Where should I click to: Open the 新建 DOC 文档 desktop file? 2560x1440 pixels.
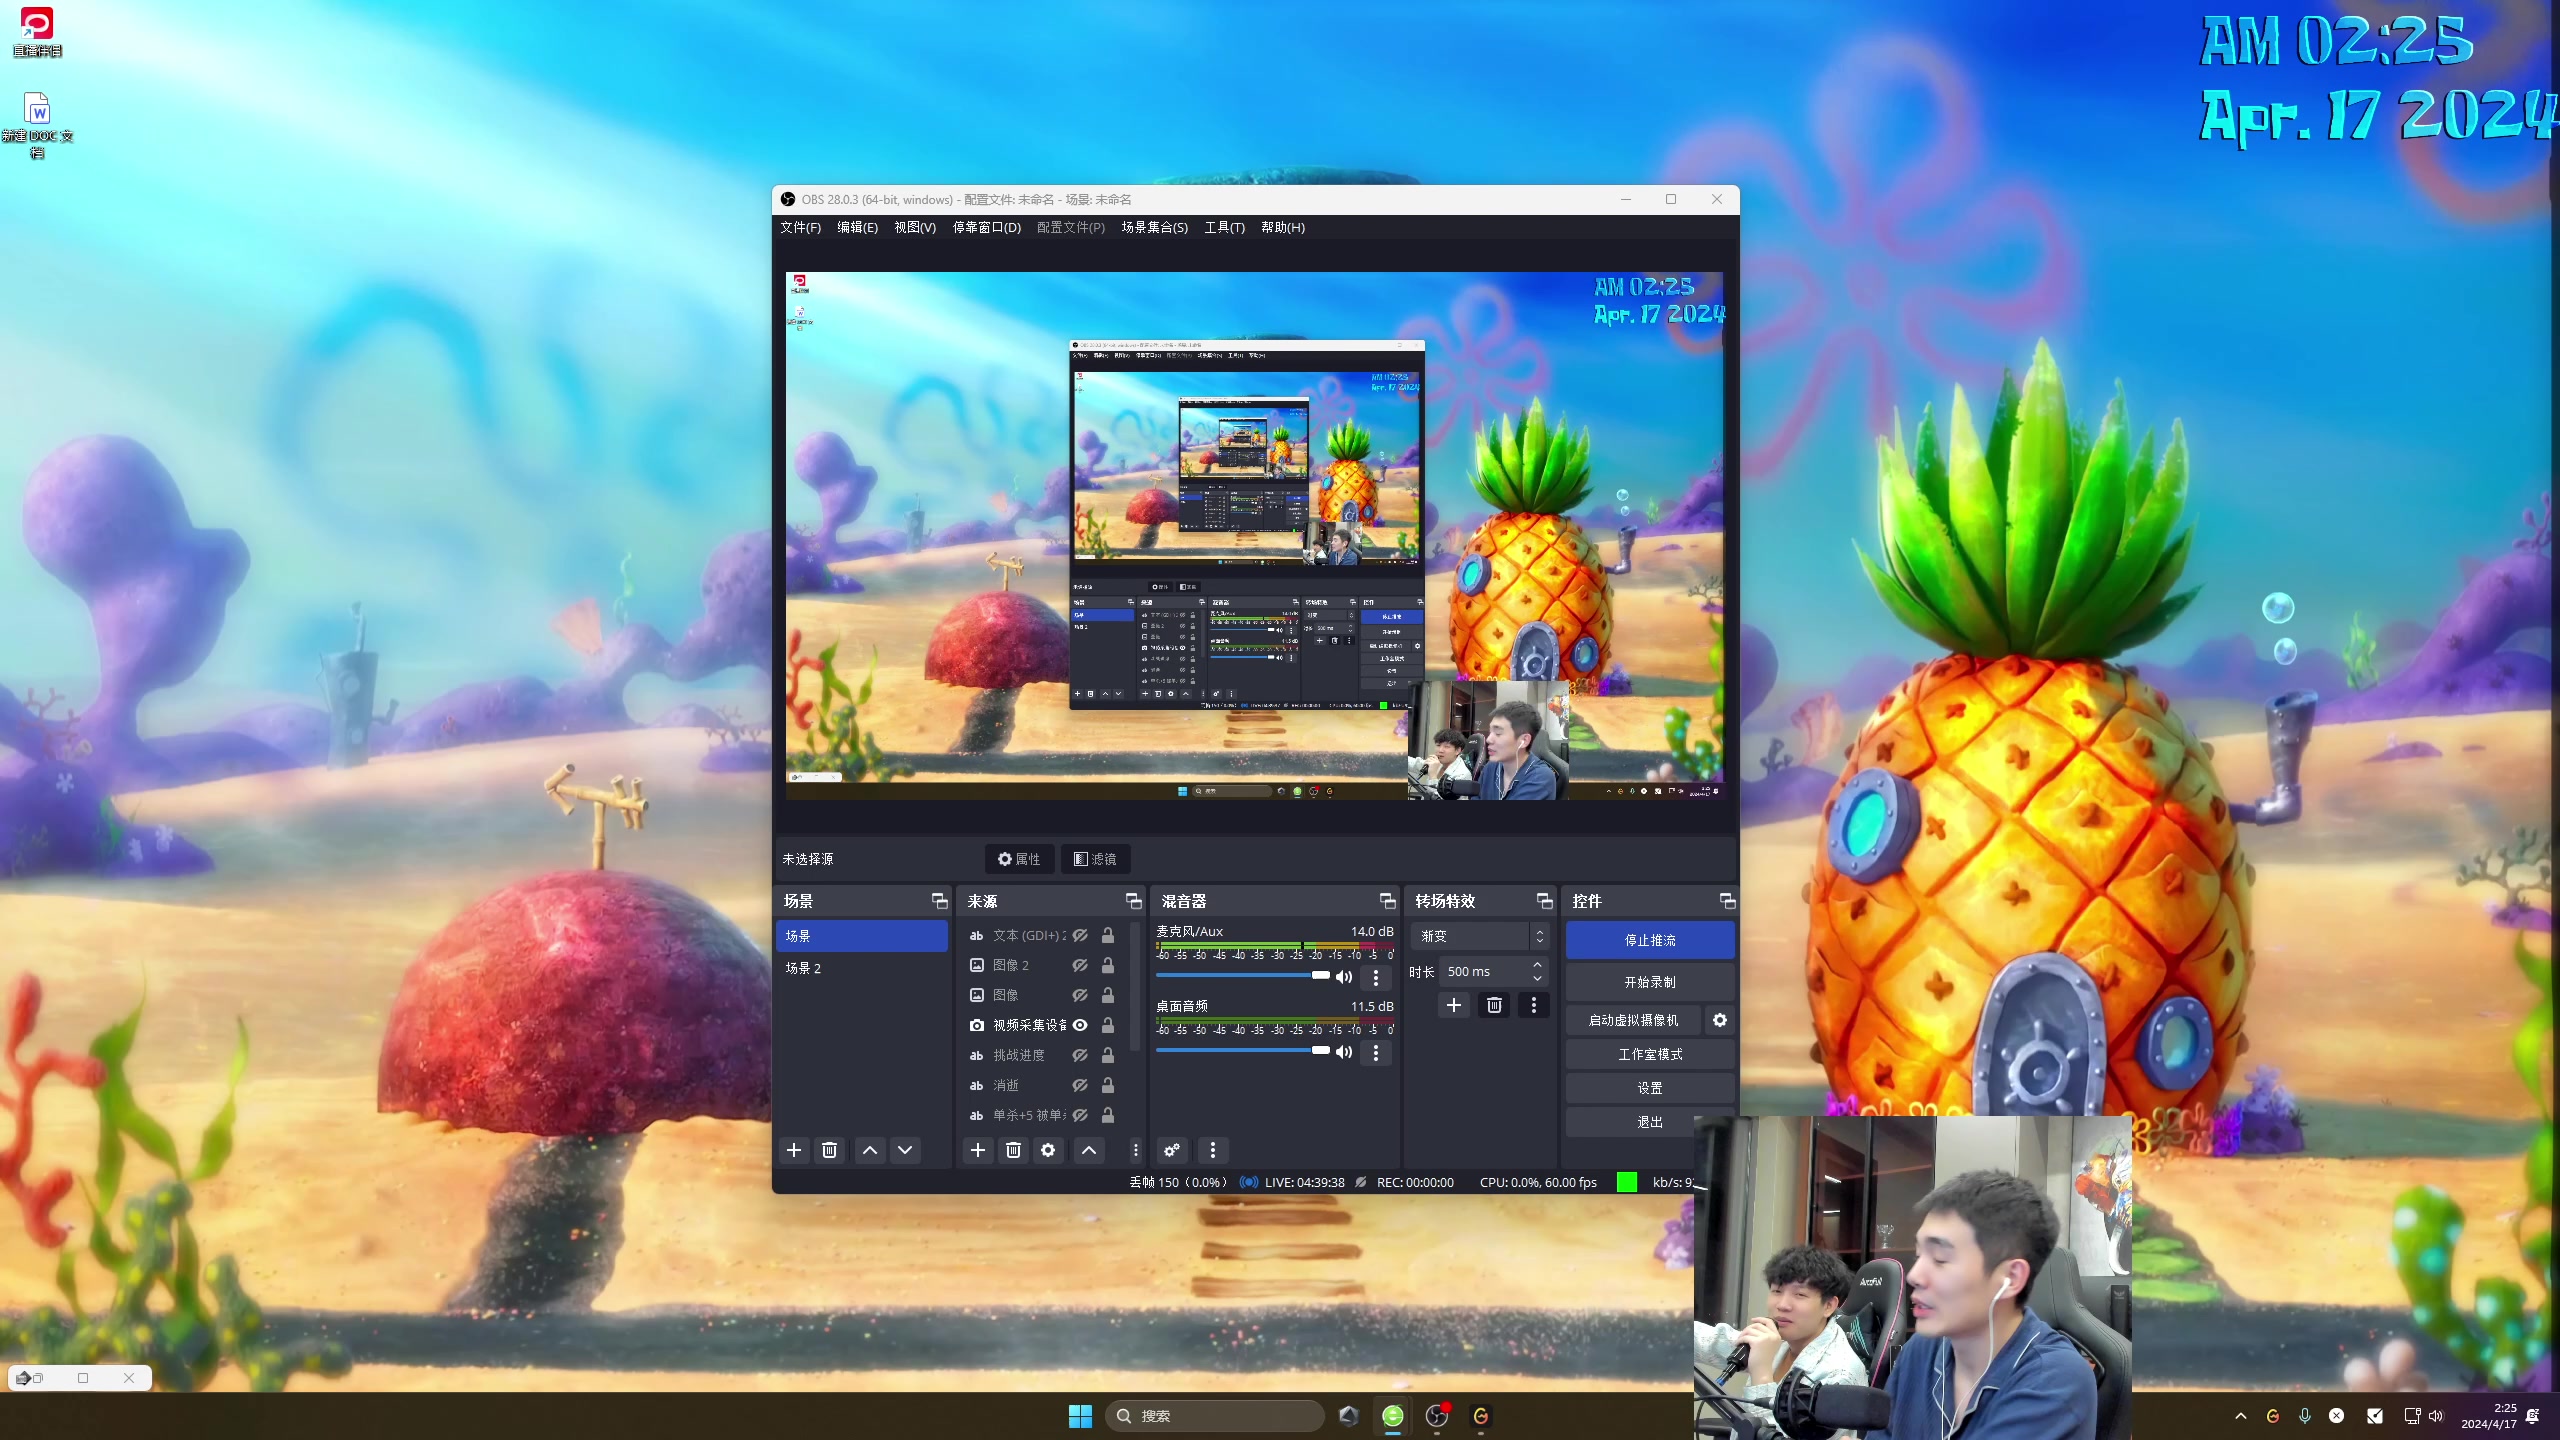pos(37,125)
